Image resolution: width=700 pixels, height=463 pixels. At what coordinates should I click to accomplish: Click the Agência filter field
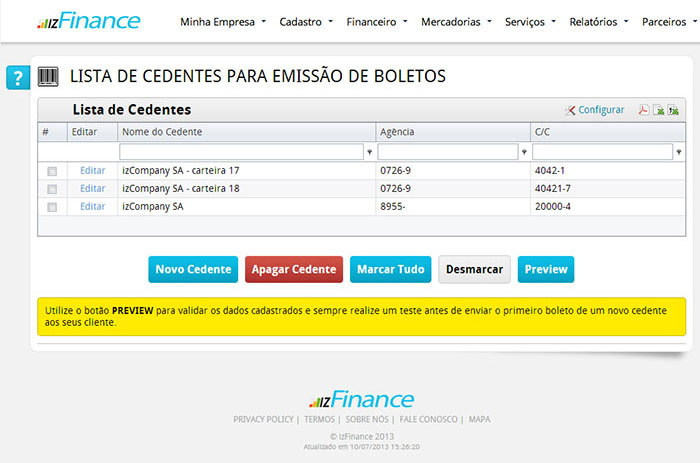[448, 152]
